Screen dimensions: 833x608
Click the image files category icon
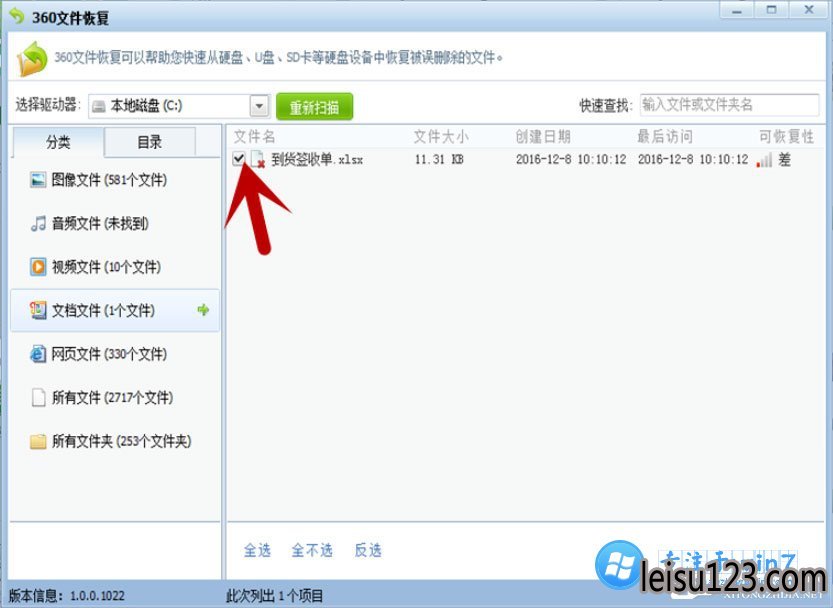click(x=38, y=180)
